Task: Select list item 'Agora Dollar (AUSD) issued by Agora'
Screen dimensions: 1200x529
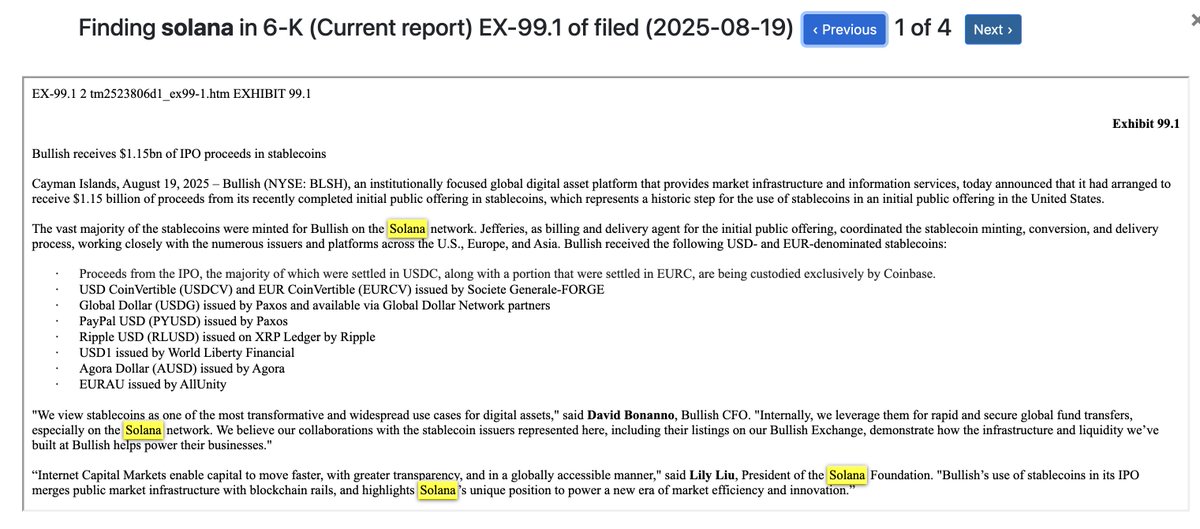Action: click(x=182, y=368)
